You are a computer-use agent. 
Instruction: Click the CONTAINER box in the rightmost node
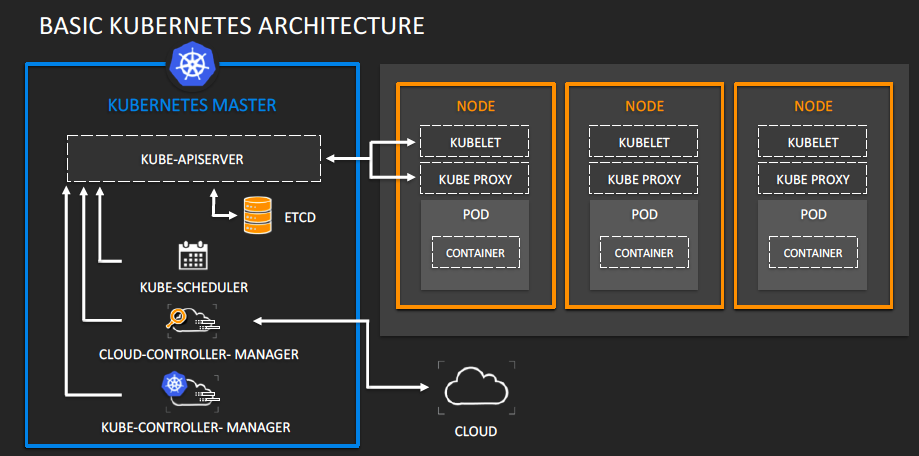tap(813, 253)
